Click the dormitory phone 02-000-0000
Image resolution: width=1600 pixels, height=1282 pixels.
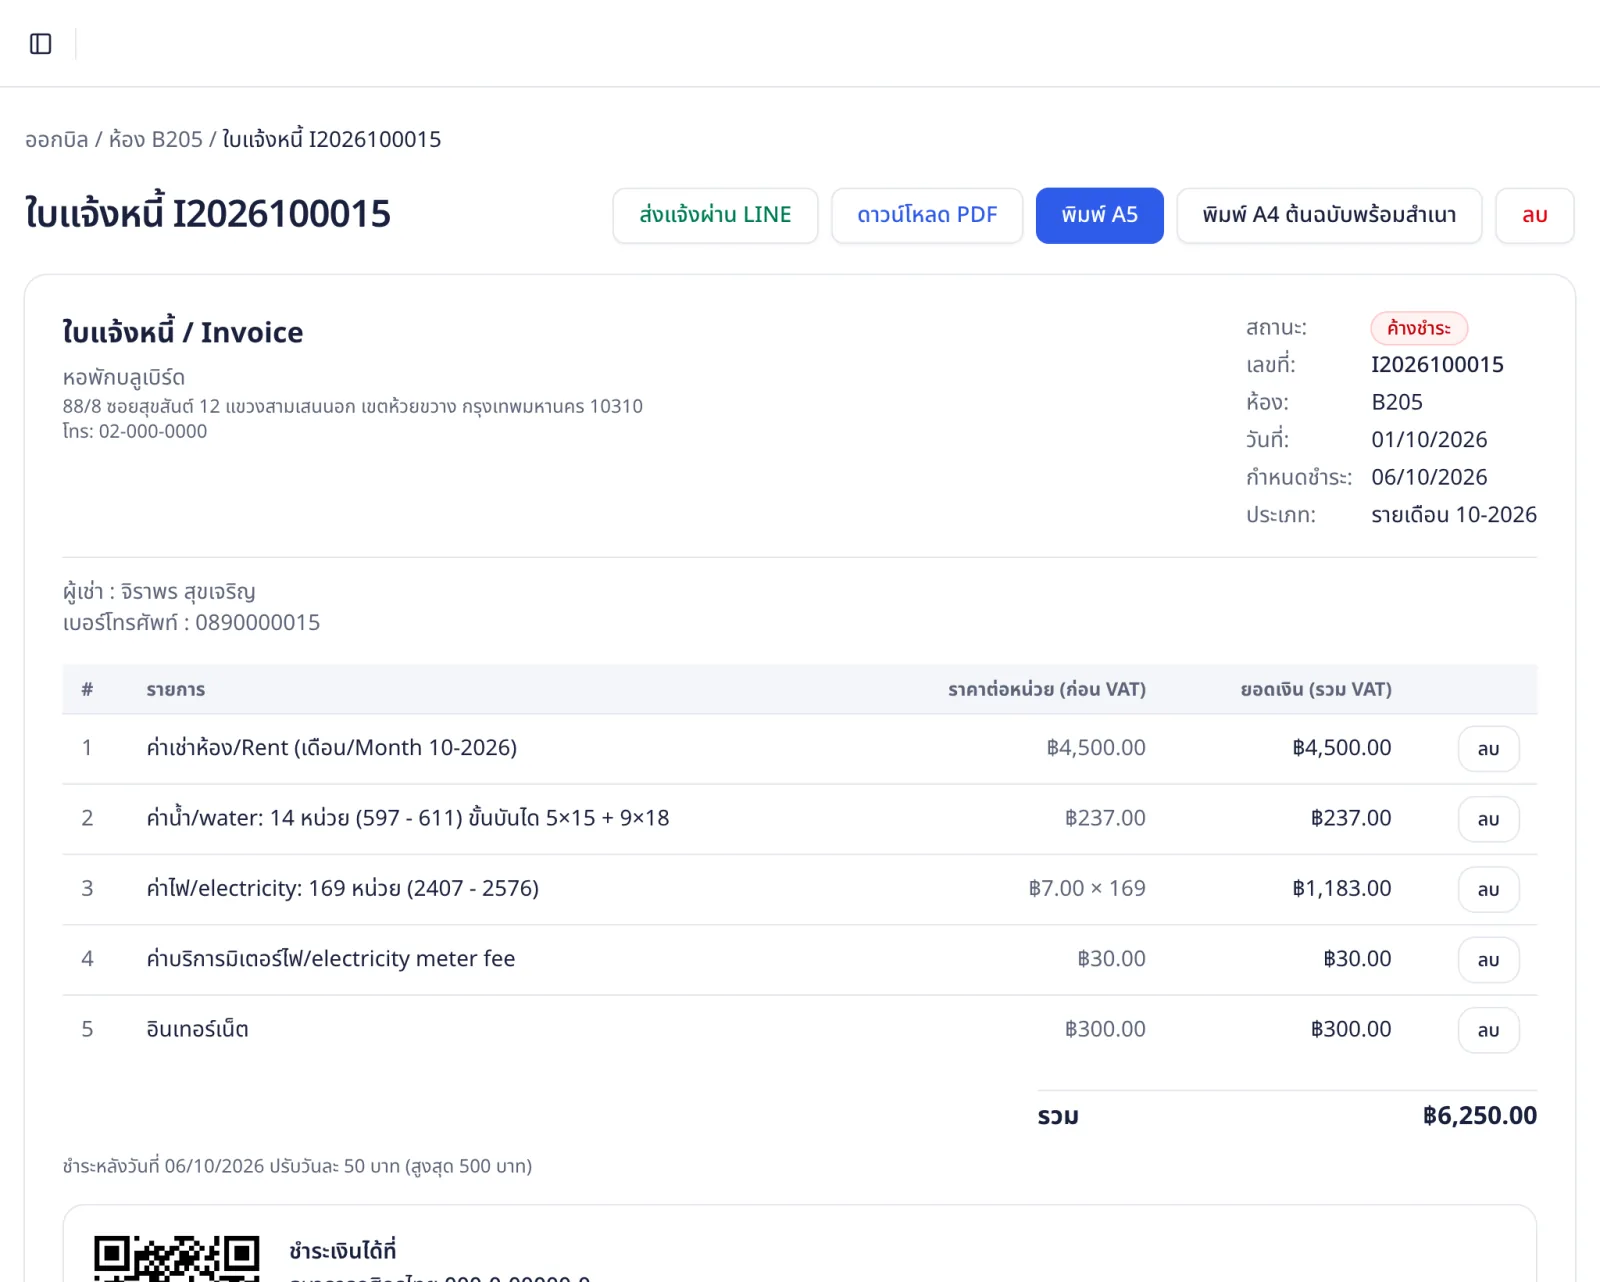click(x=153, y=431)
